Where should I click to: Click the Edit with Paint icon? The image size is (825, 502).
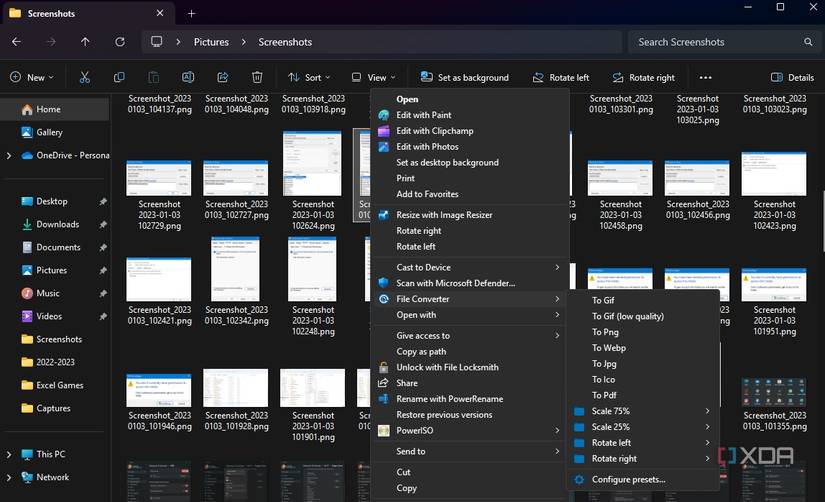pyautogui.click(x=384, y=115)
